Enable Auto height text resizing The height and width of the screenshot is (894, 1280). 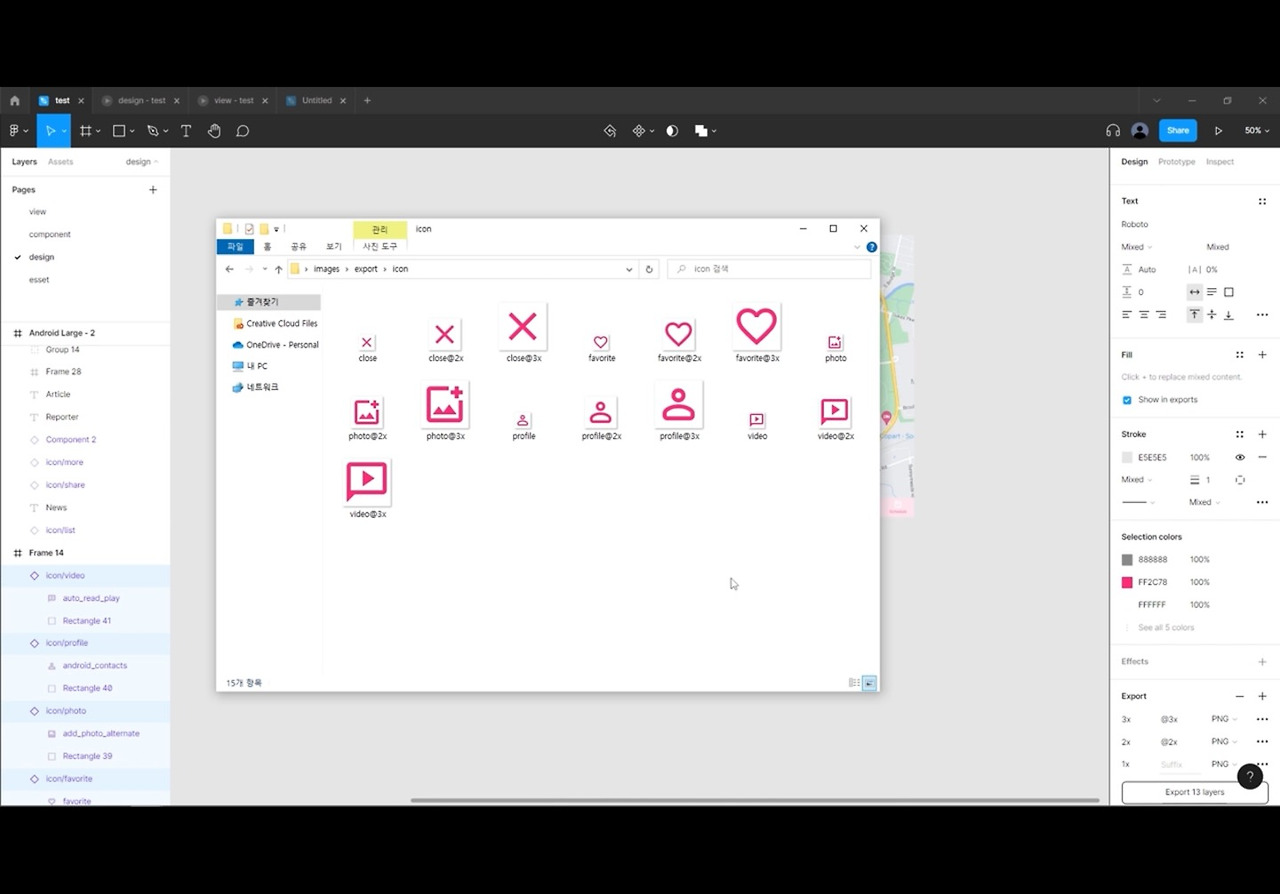1211,292
